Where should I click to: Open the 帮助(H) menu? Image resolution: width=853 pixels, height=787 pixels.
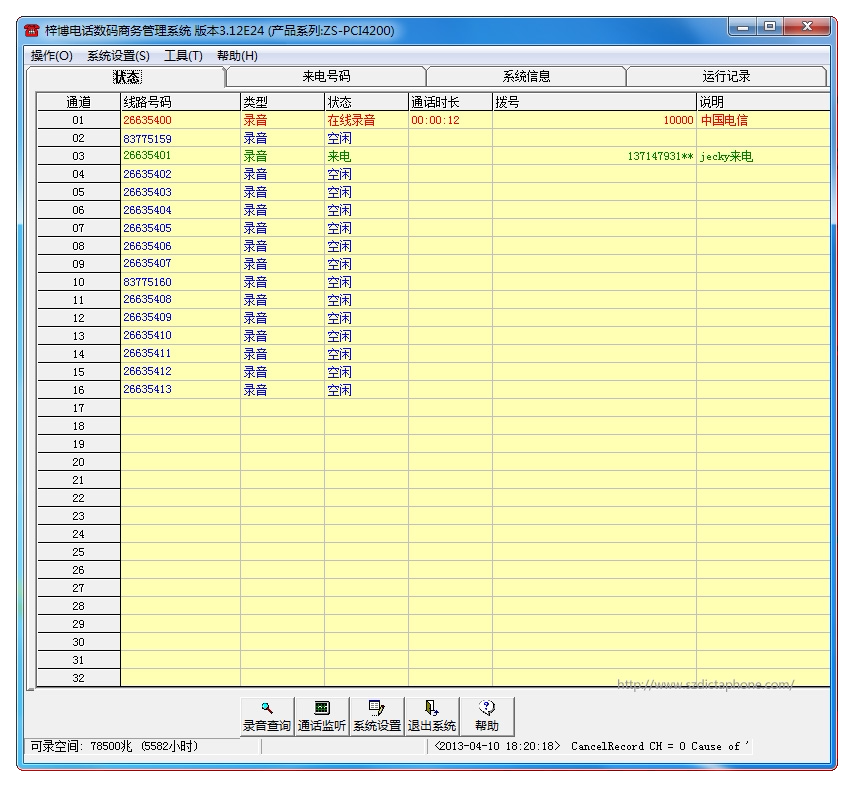point(237,55)
